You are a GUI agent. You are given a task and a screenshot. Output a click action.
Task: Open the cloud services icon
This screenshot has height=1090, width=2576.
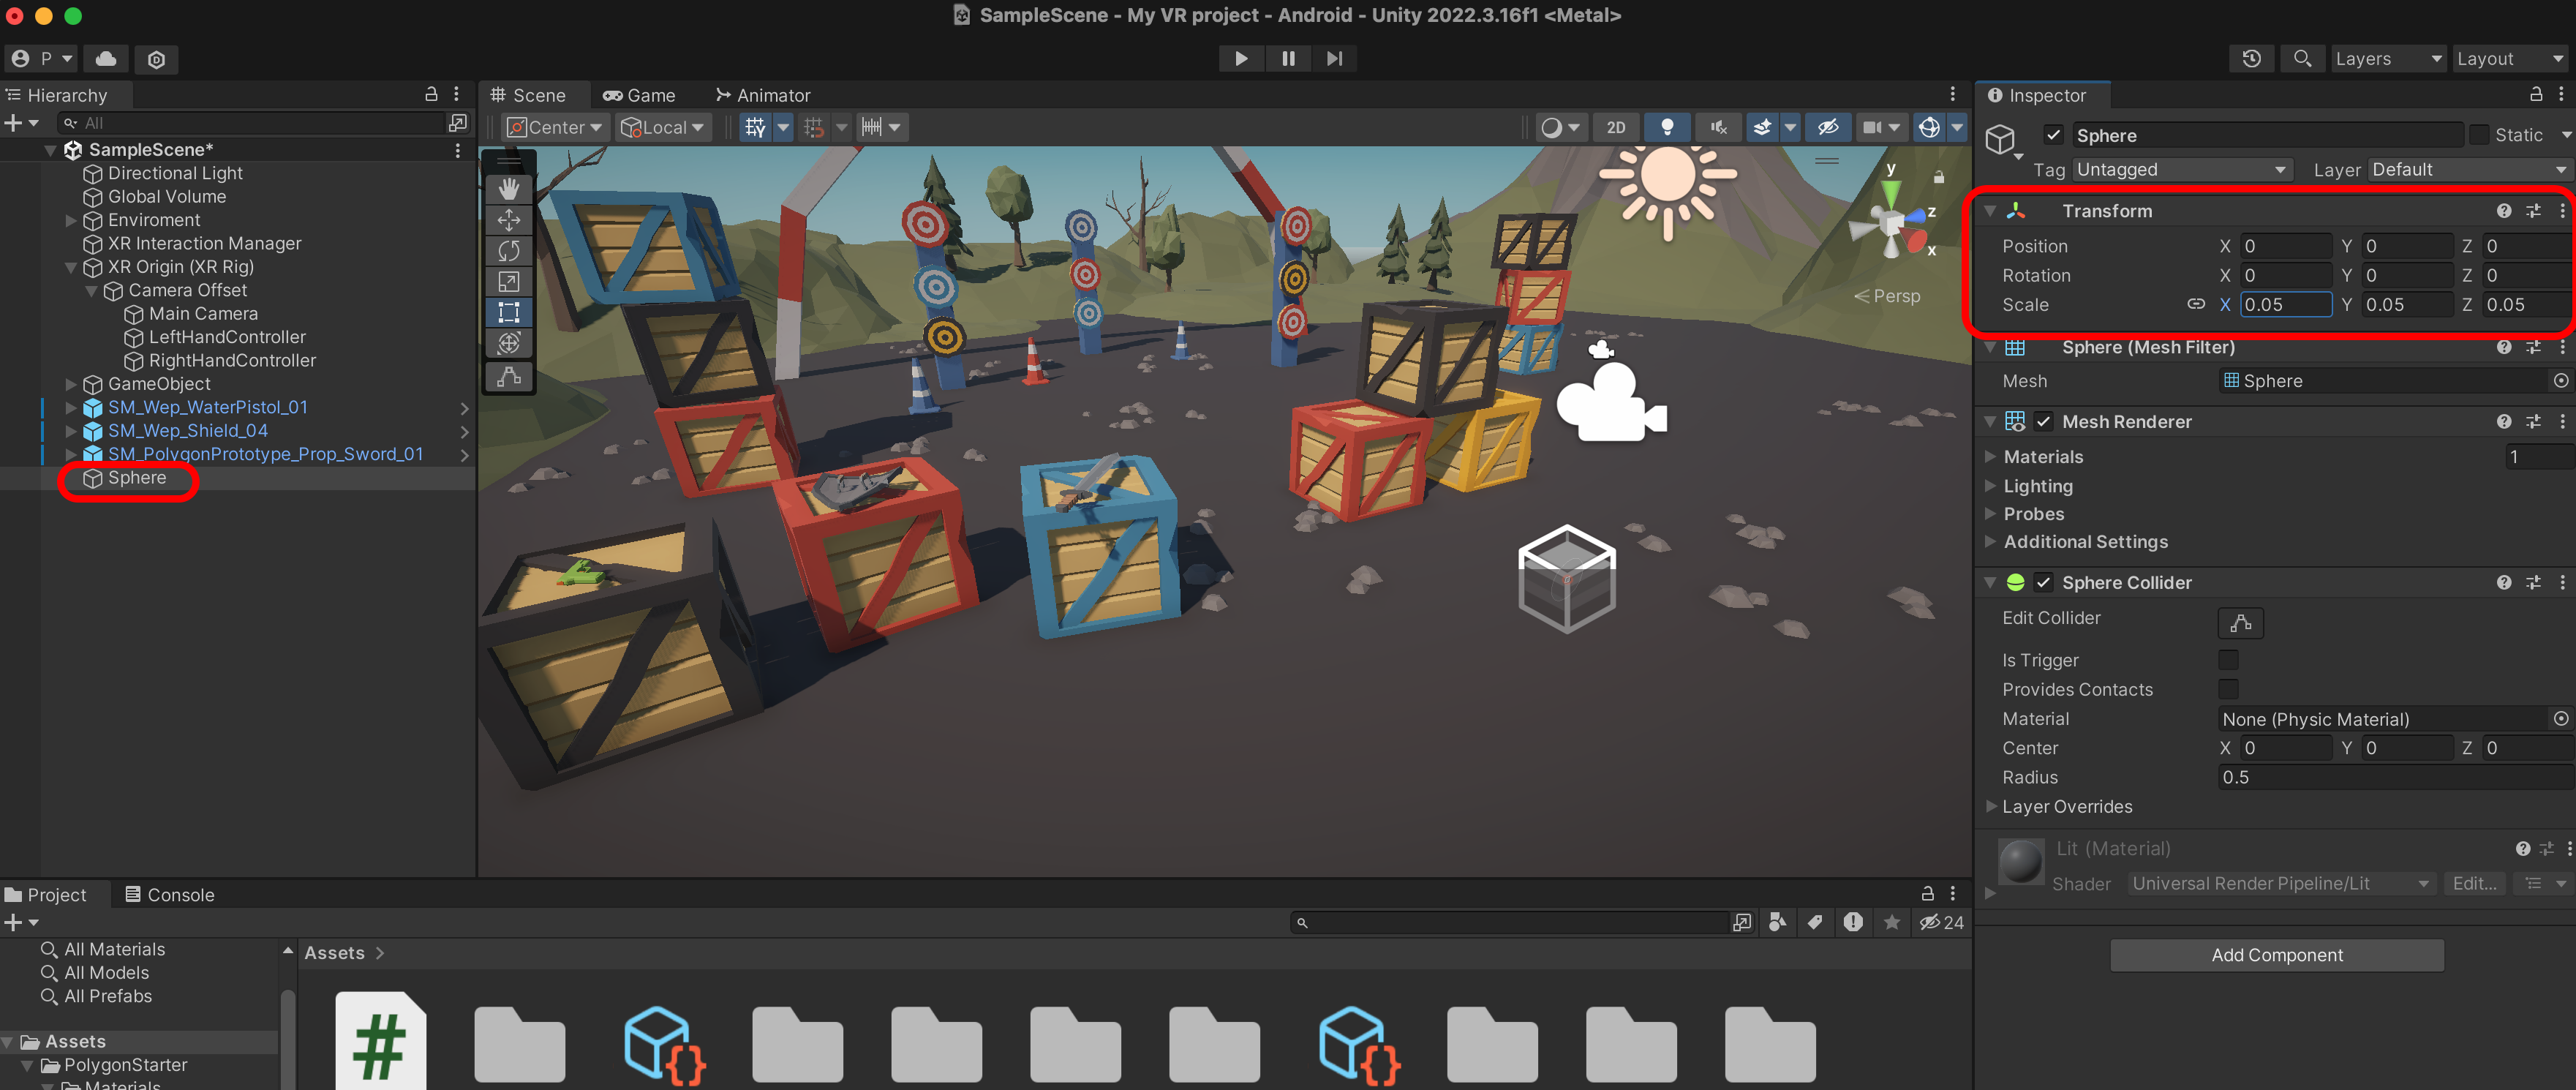(106, 59)
